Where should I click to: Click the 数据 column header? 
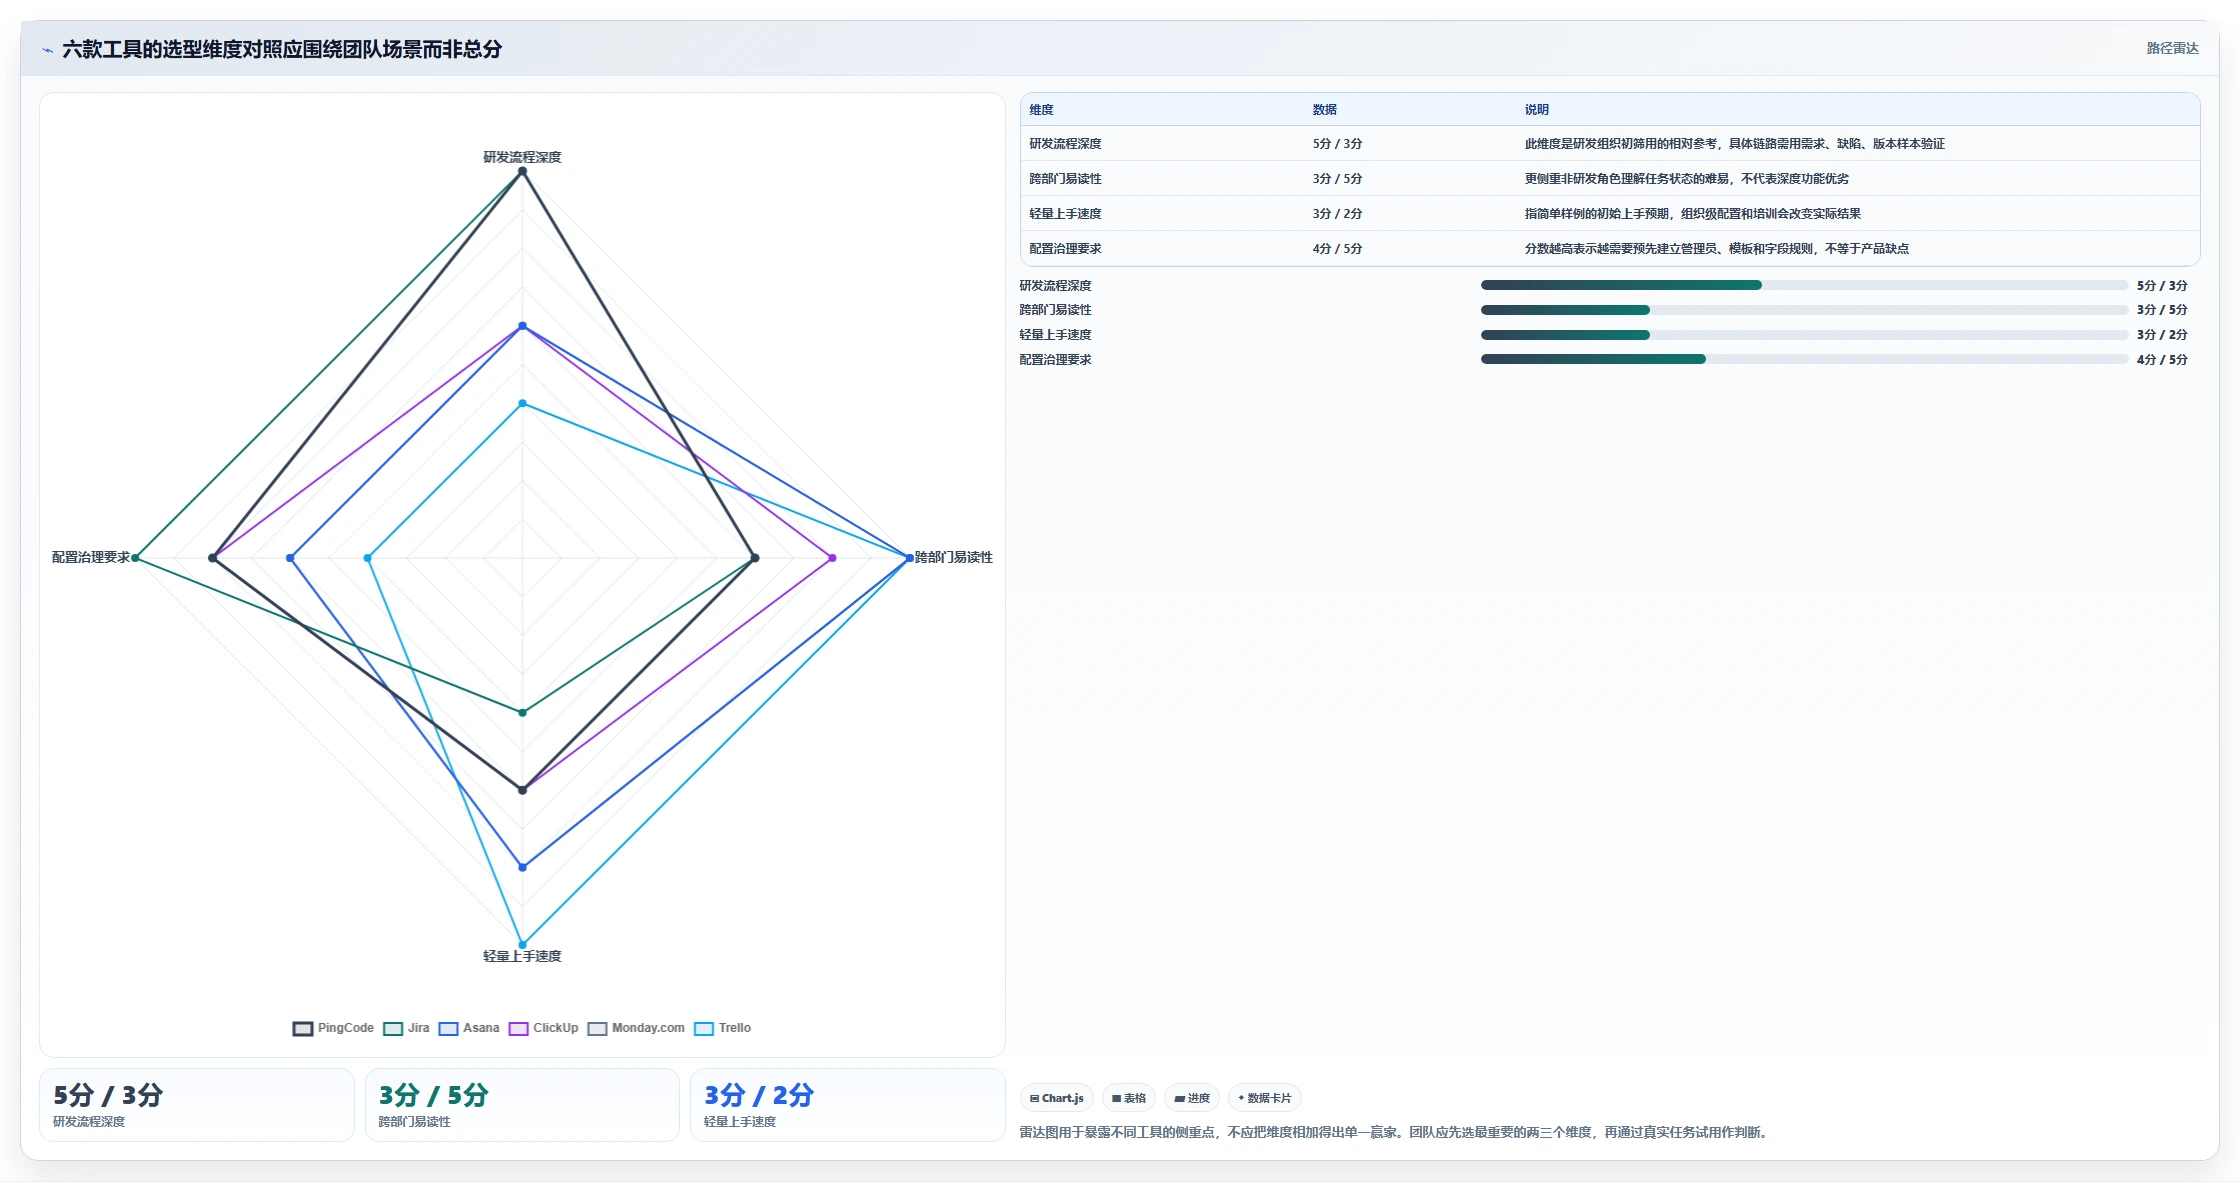point(1324,110)
